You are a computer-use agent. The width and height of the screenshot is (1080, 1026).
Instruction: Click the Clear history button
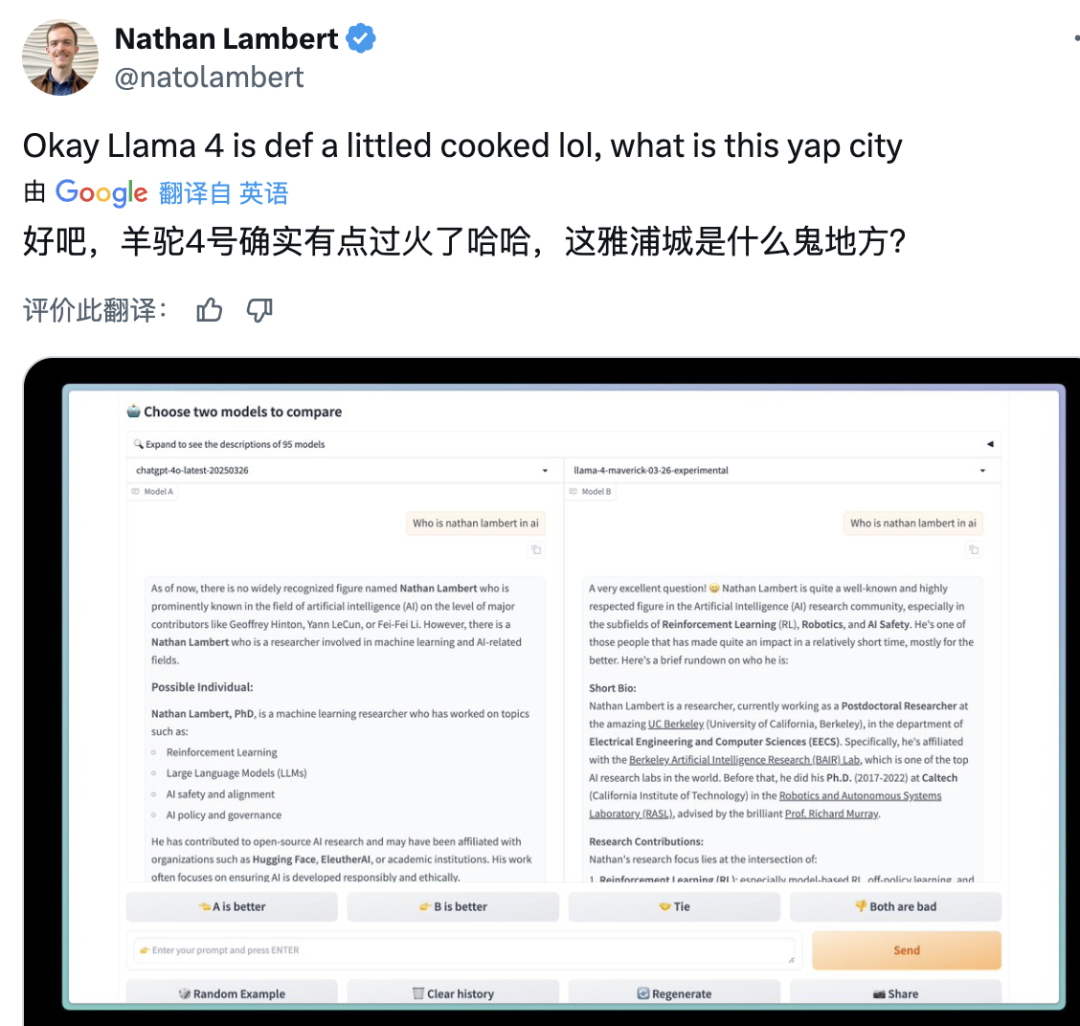(453, 993)
